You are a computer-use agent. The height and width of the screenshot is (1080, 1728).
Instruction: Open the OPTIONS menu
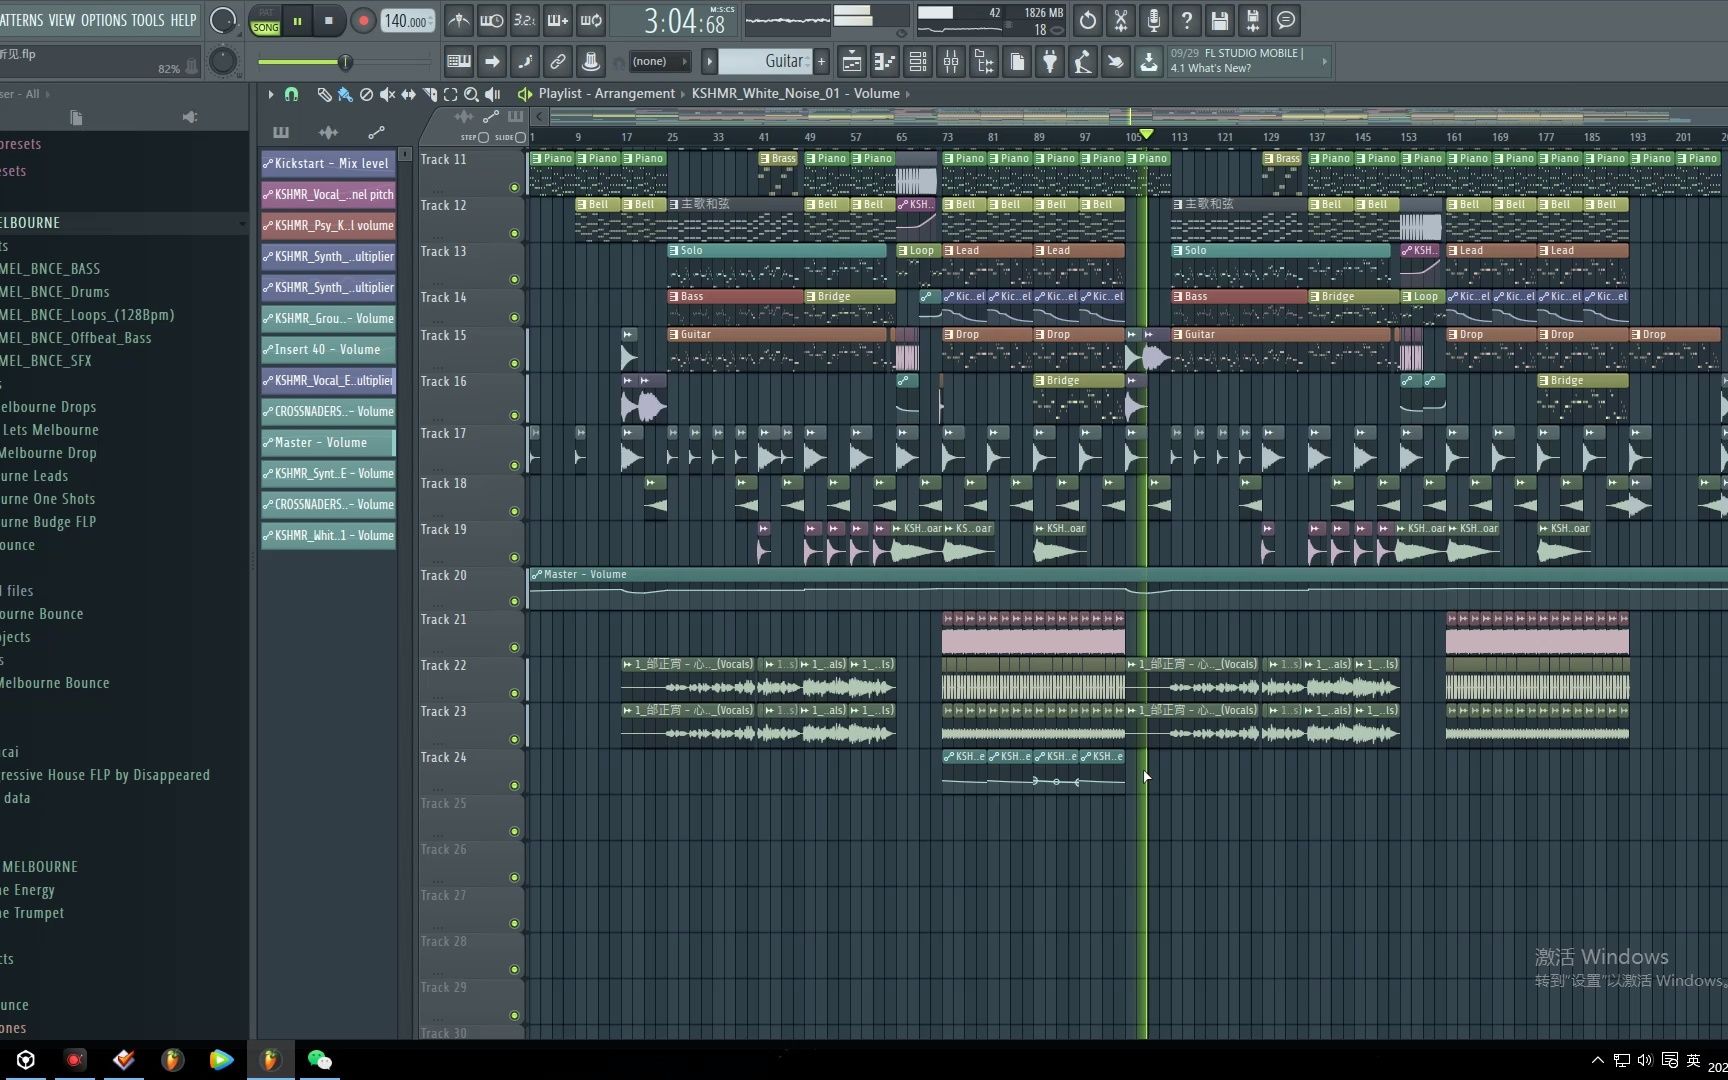pyautogui.click(x=104, y=20)
